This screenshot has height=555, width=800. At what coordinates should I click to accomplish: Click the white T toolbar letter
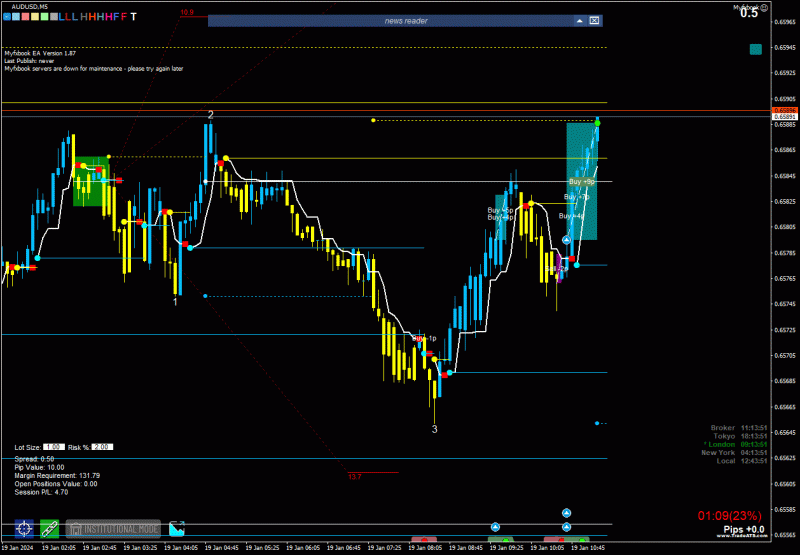(x=134, y=17)
